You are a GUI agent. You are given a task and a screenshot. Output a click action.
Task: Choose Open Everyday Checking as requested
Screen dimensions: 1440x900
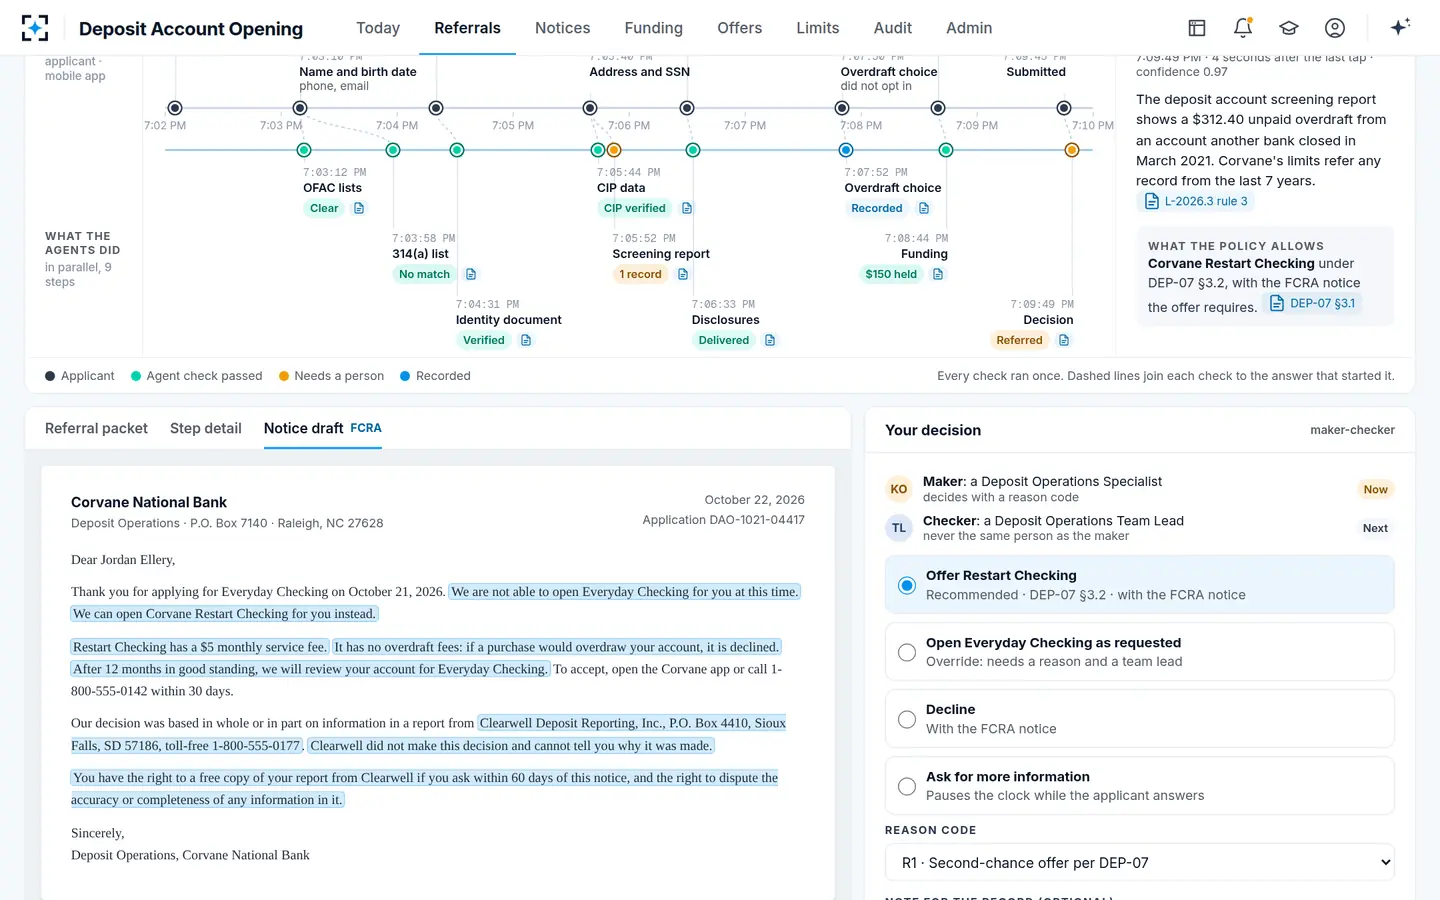[1140, 652]
